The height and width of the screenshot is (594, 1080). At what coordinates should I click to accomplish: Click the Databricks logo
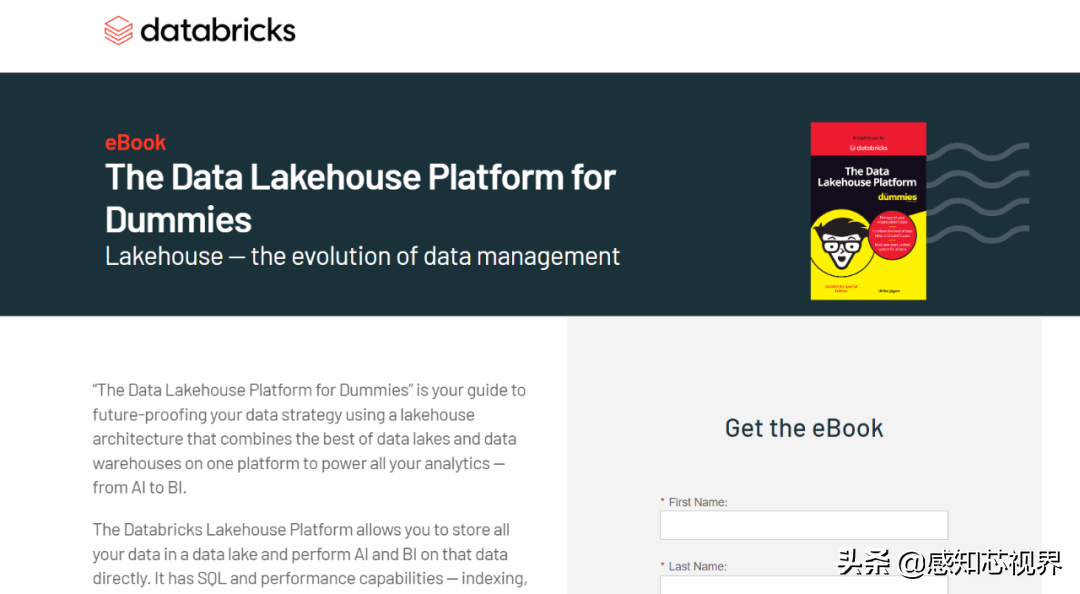click(x=200, y=30)
